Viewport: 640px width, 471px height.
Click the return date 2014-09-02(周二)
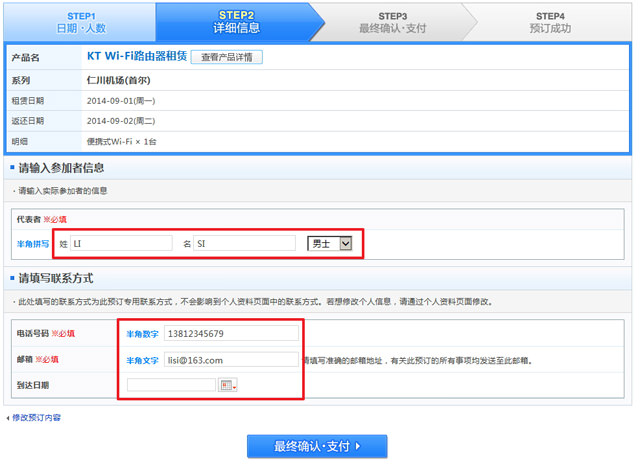[x=121, y=121]
